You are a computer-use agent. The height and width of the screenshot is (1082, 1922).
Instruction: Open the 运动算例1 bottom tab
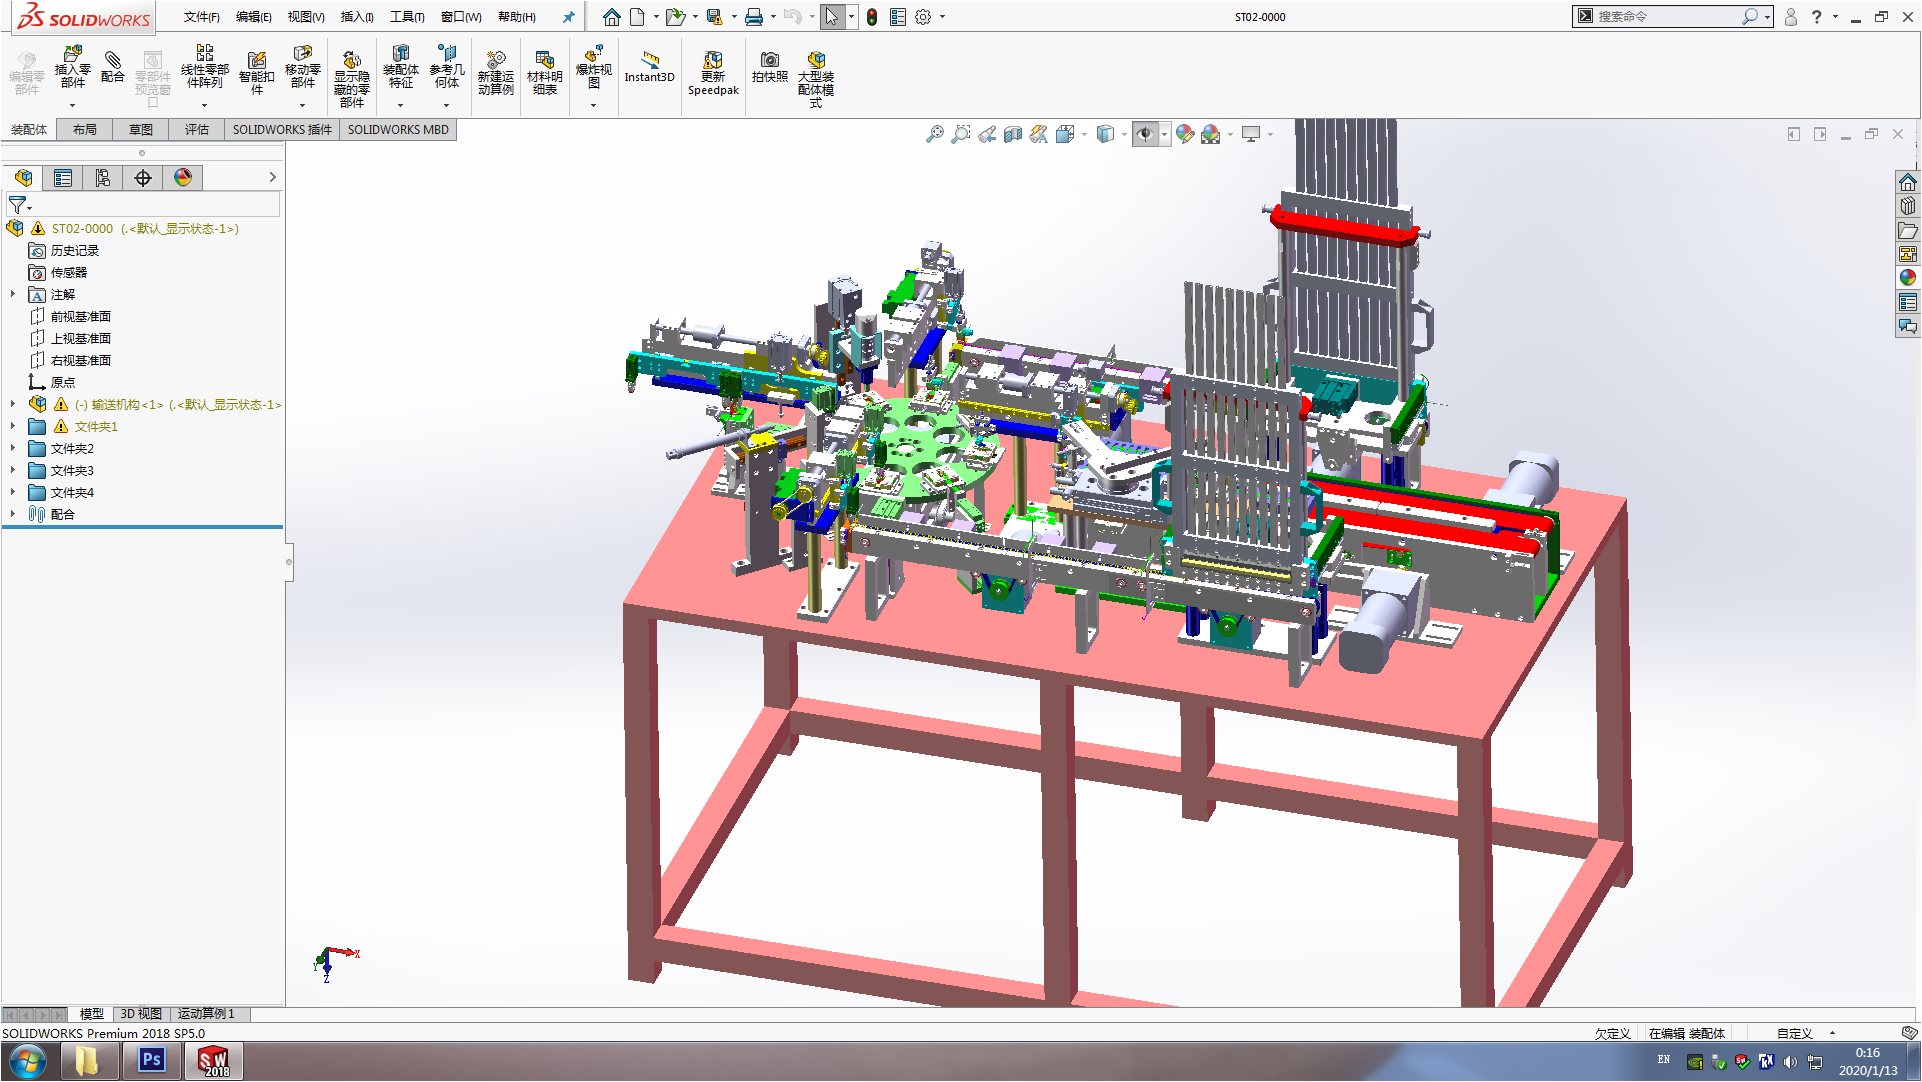[206, 1014]
